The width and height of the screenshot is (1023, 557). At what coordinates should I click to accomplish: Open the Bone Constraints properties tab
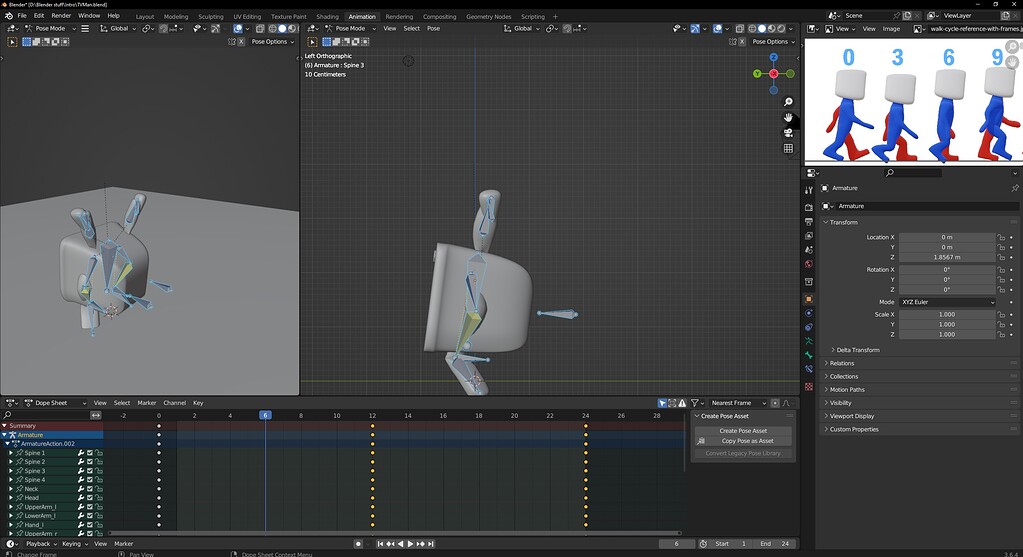809,369
